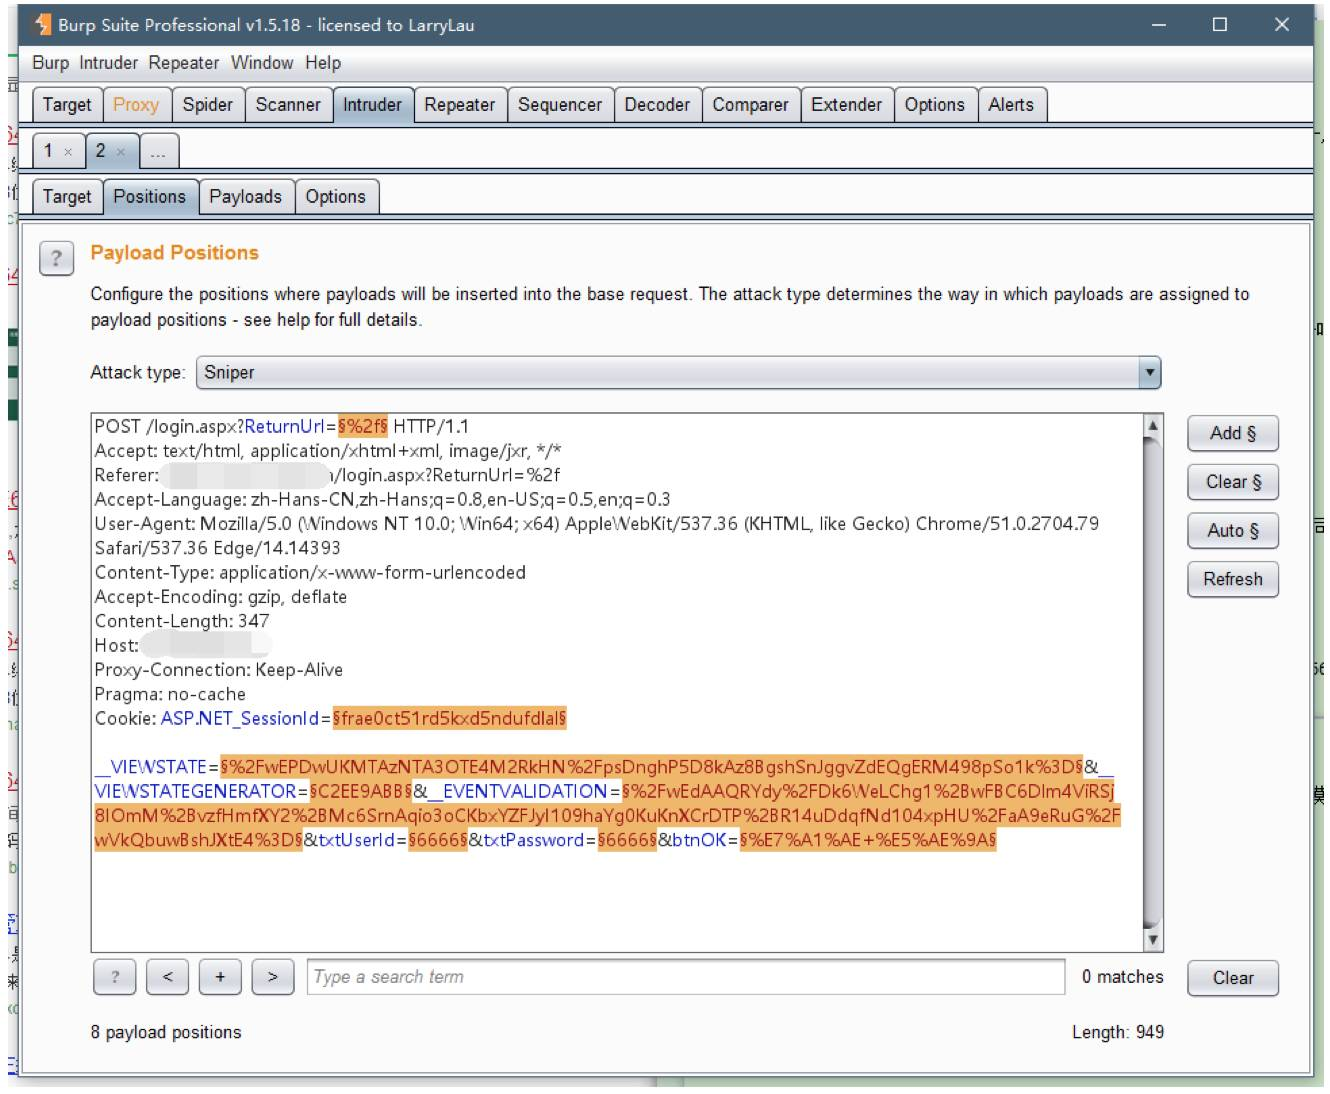
Task: Click the Auto § button
Action: pos(1233,530)
